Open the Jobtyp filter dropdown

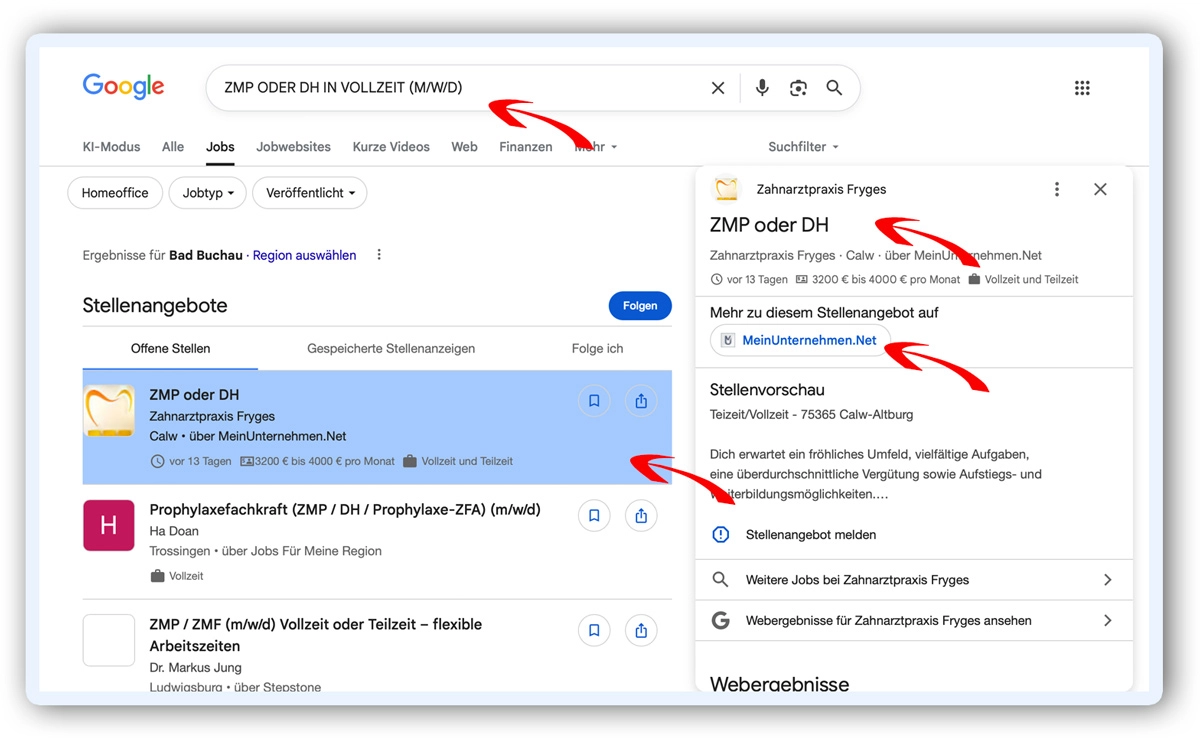coord(207,193)
